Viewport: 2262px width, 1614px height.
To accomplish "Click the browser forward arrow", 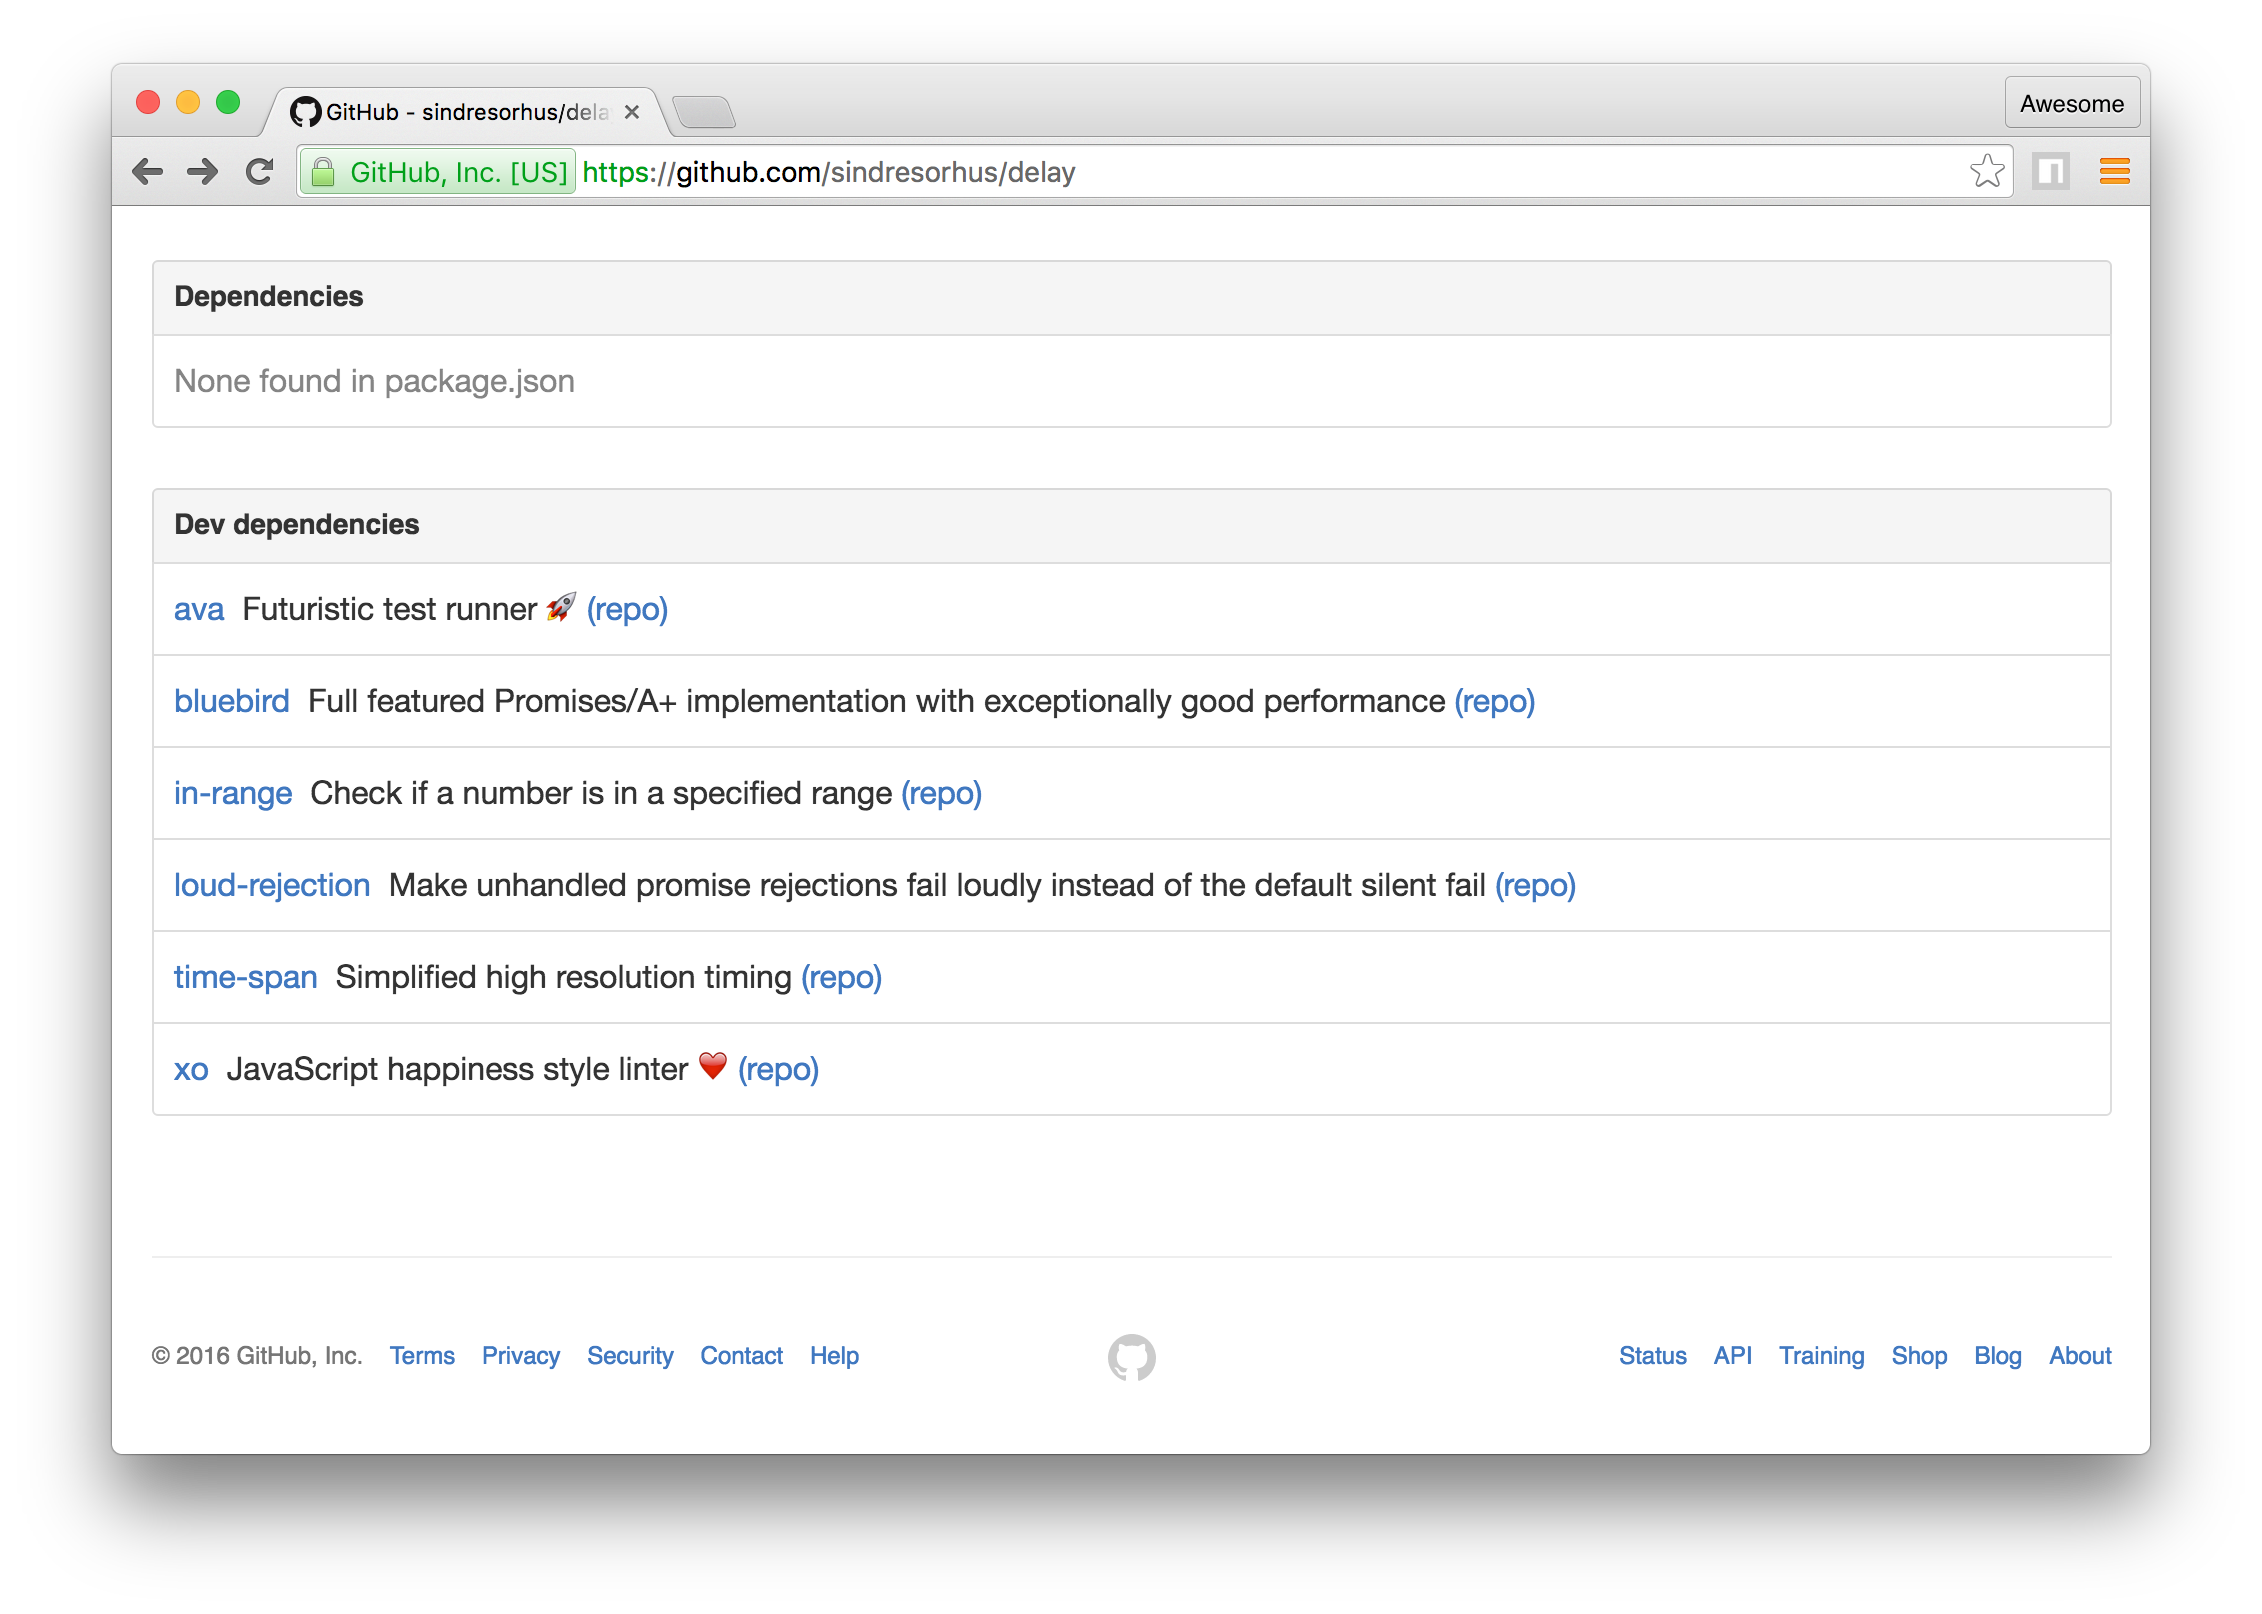I will point(203,172).
